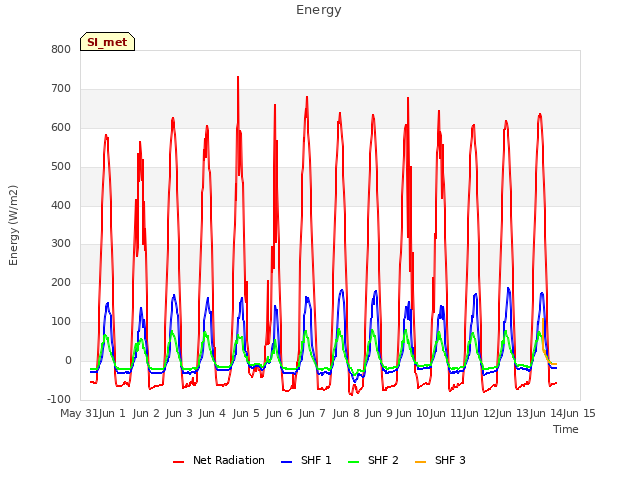Select the SHF 3 legend entry

[440, 460]
